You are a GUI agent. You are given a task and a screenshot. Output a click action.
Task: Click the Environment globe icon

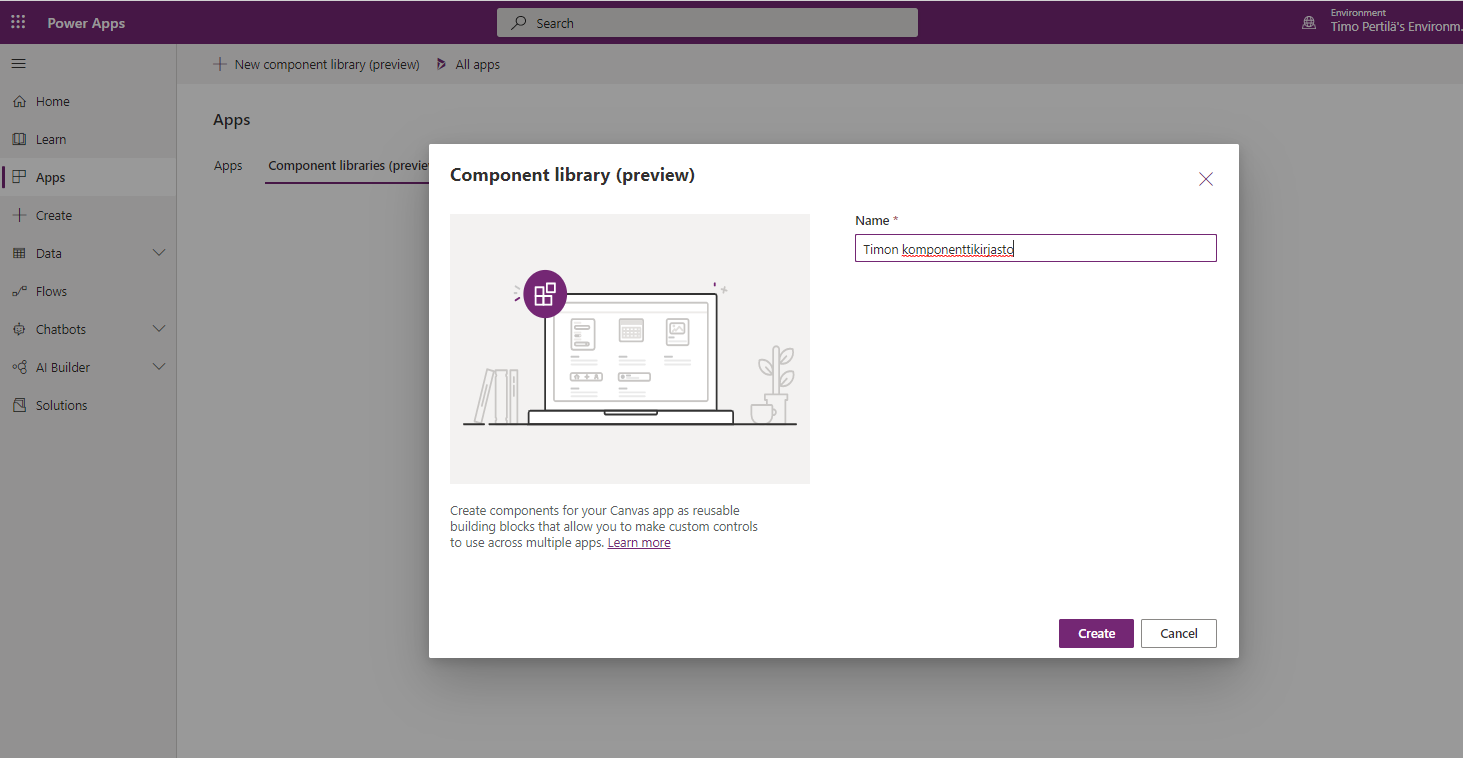1309,22
